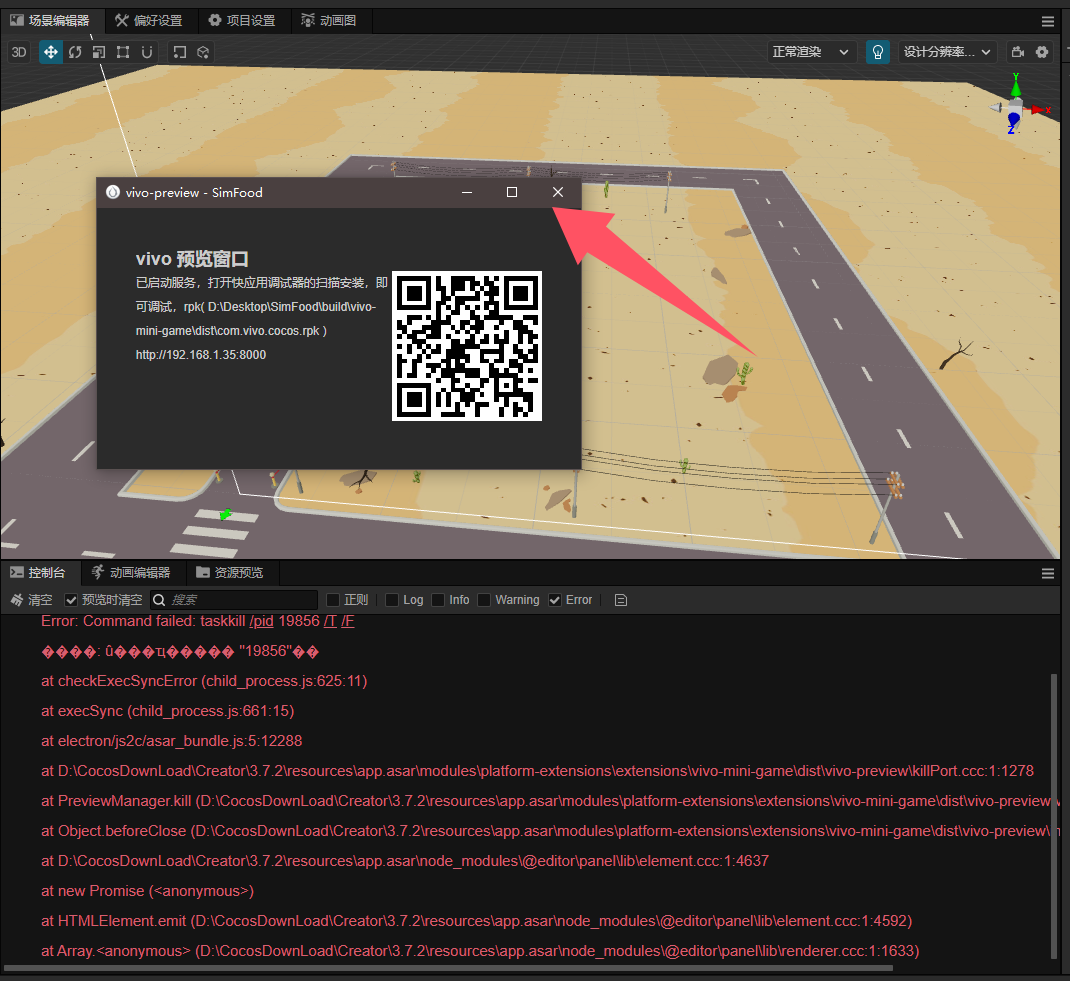
Task: Click the 'at HTMLElement.emit' stack line
Action: tap(476, 921)
